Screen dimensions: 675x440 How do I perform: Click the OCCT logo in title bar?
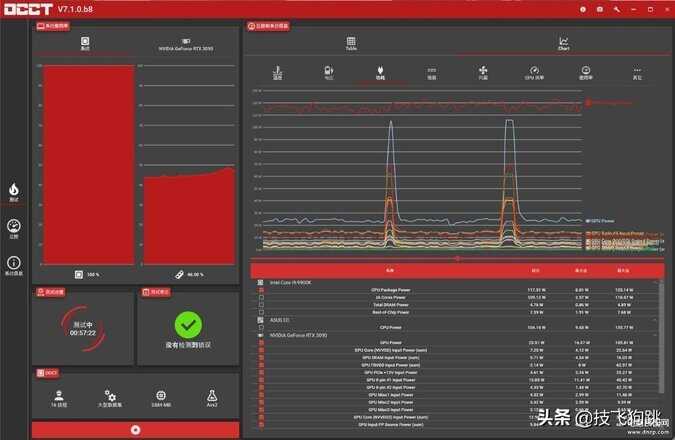click(28, 9)
